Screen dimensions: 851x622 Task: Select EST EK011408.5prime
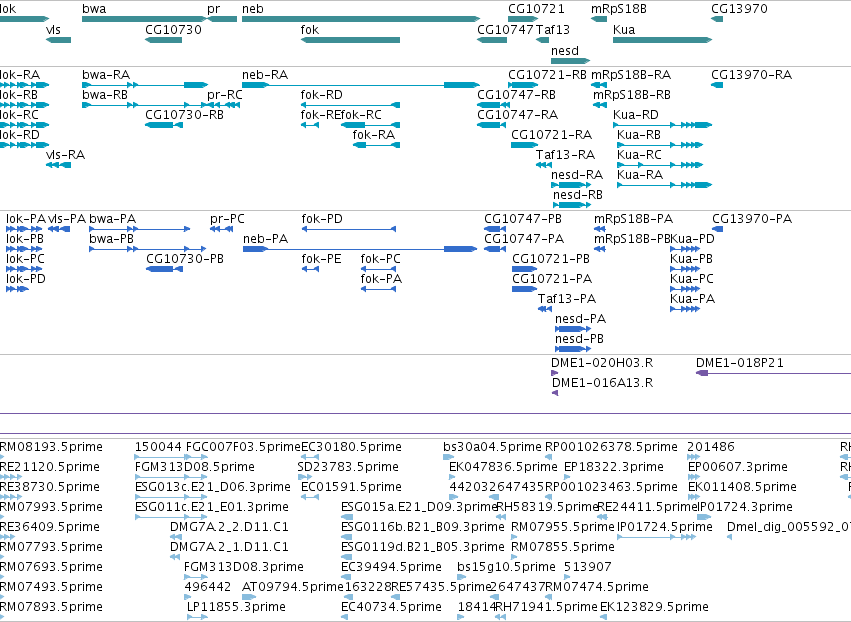(x=742, y=487)
